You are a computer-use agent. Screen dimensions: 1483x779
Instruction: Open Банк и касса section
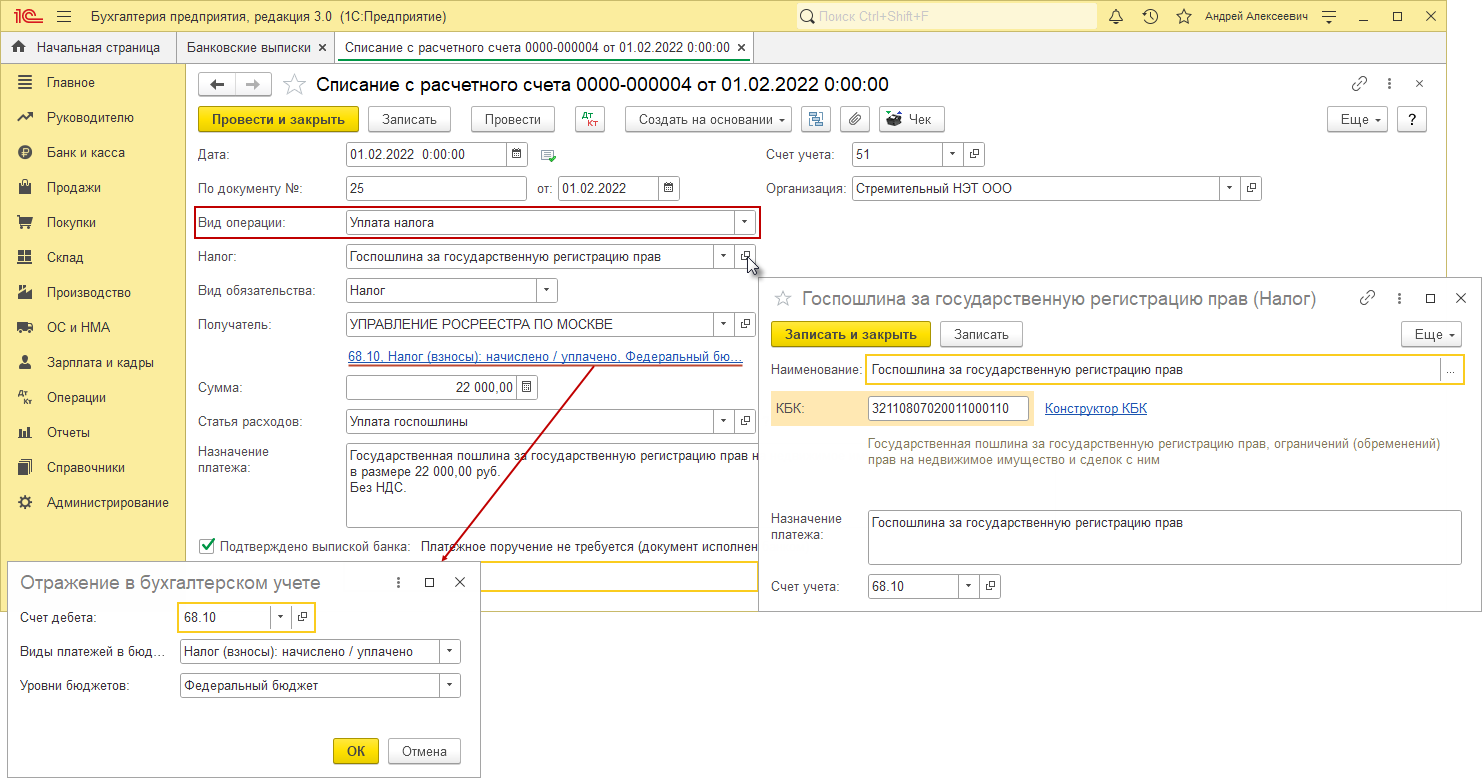[85, 153]
